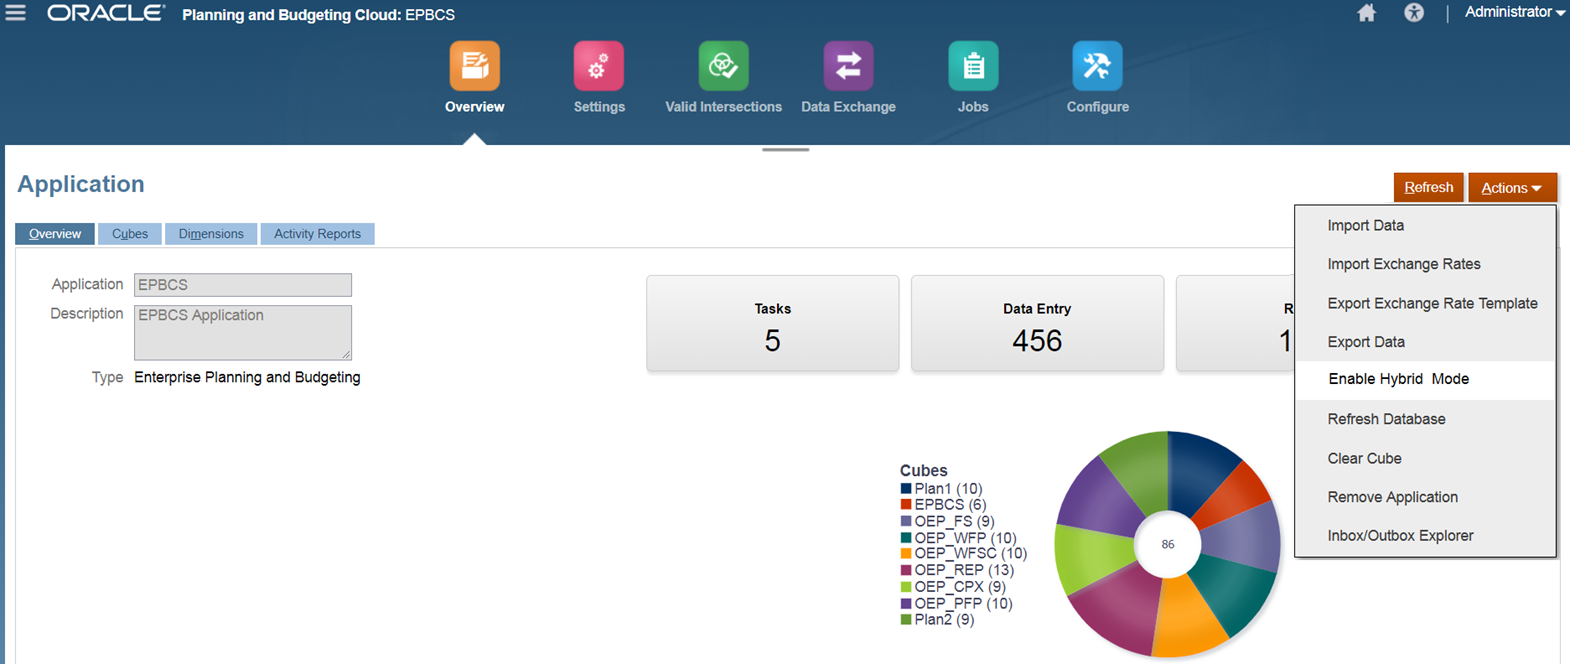Click the Oracle logo
The height and width of the screenshot is (664, 1570).
[106, 14]
